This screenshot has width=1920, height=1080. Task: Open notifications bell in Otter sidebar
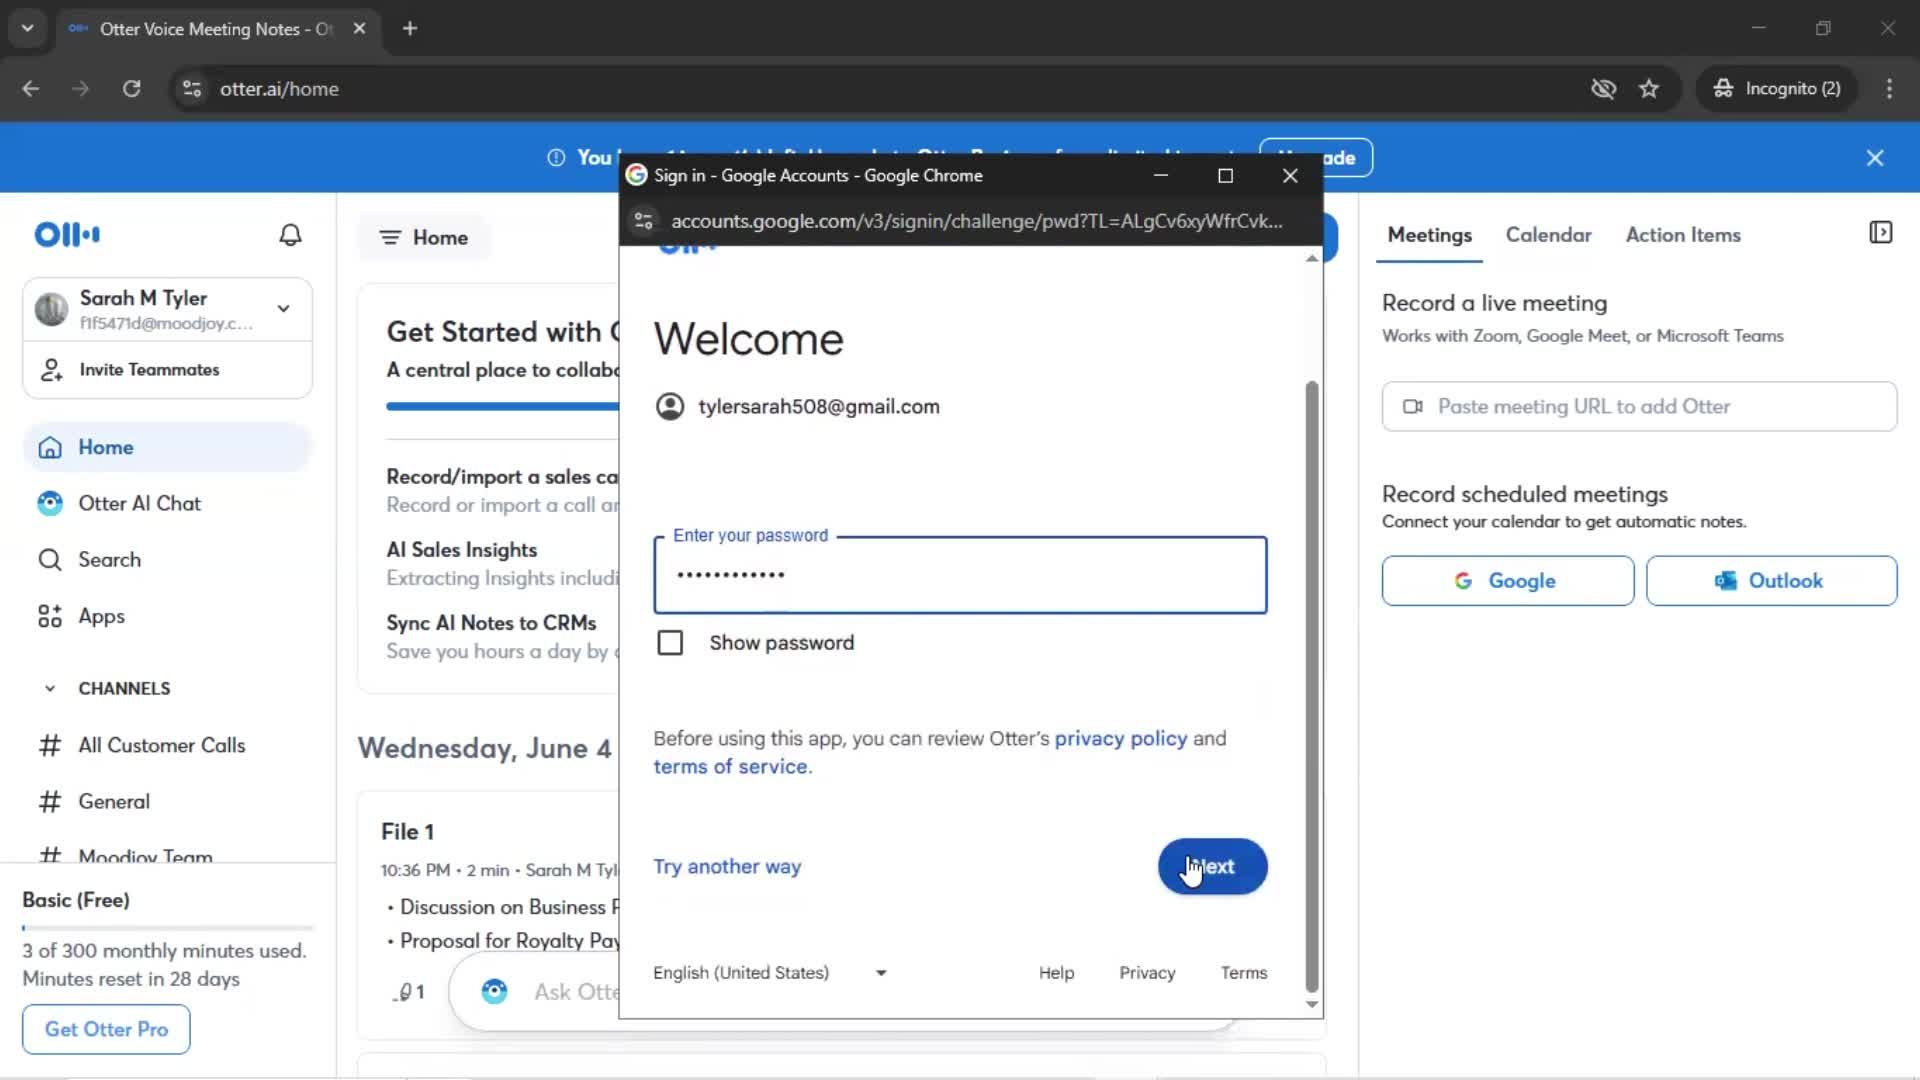(x=290, y=235)
